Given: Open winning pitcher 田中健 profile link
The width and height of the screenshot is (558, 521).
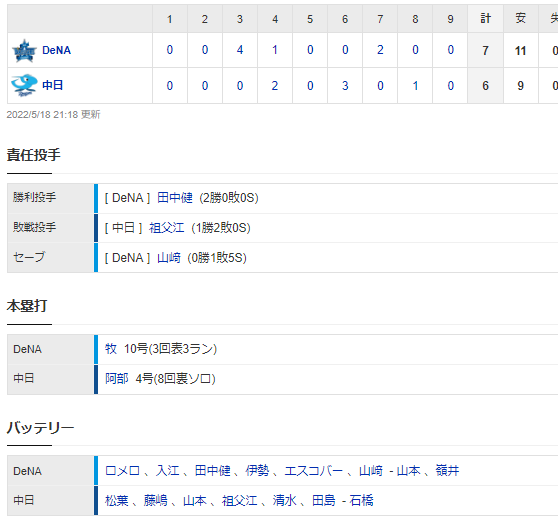Looking at the screenshot, I should pos(175,198).
